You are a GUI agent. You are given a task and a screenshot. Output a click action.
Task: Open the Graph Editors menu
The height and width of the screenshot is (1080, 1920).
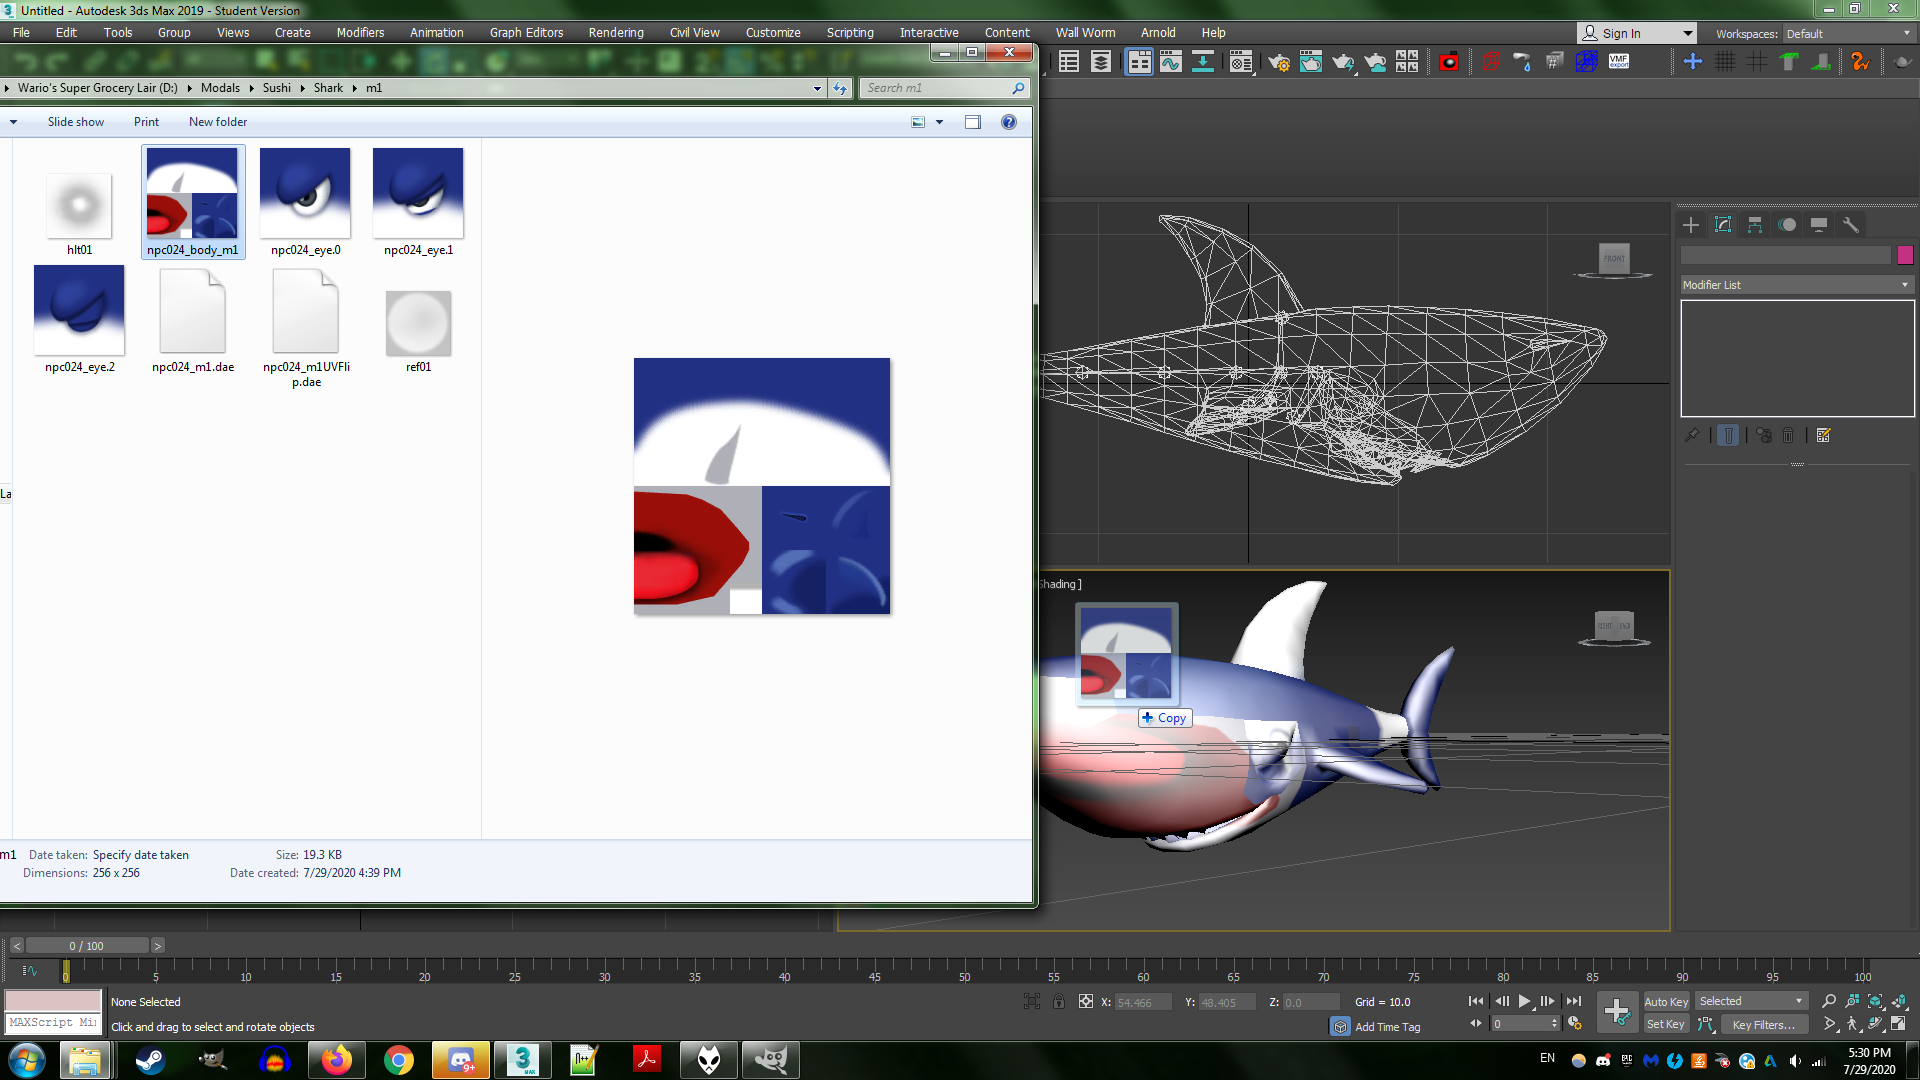pyautogui.click(x=526, y=32)
